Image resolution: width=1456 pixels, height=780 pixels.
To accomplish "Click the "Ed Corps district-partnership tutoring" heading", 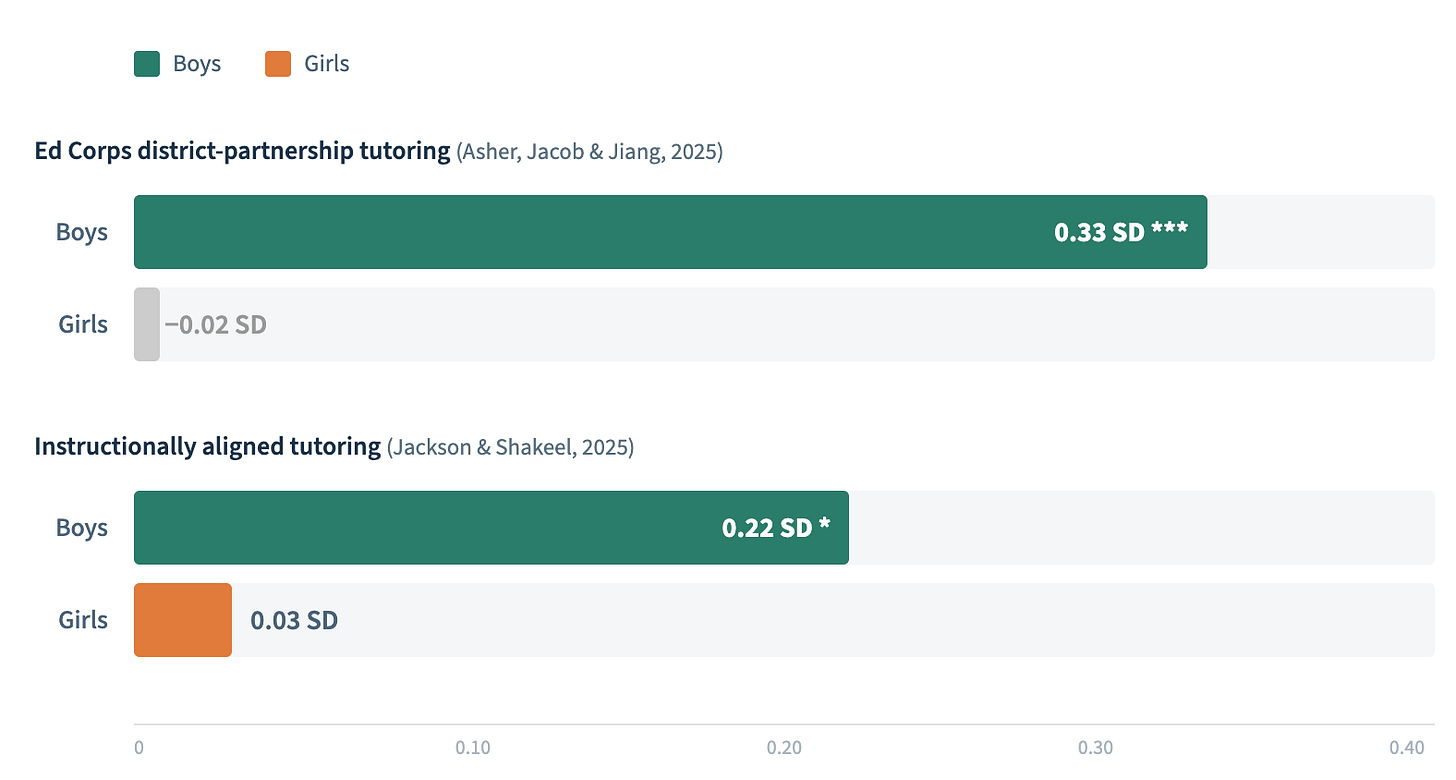I will coord(242,151).
